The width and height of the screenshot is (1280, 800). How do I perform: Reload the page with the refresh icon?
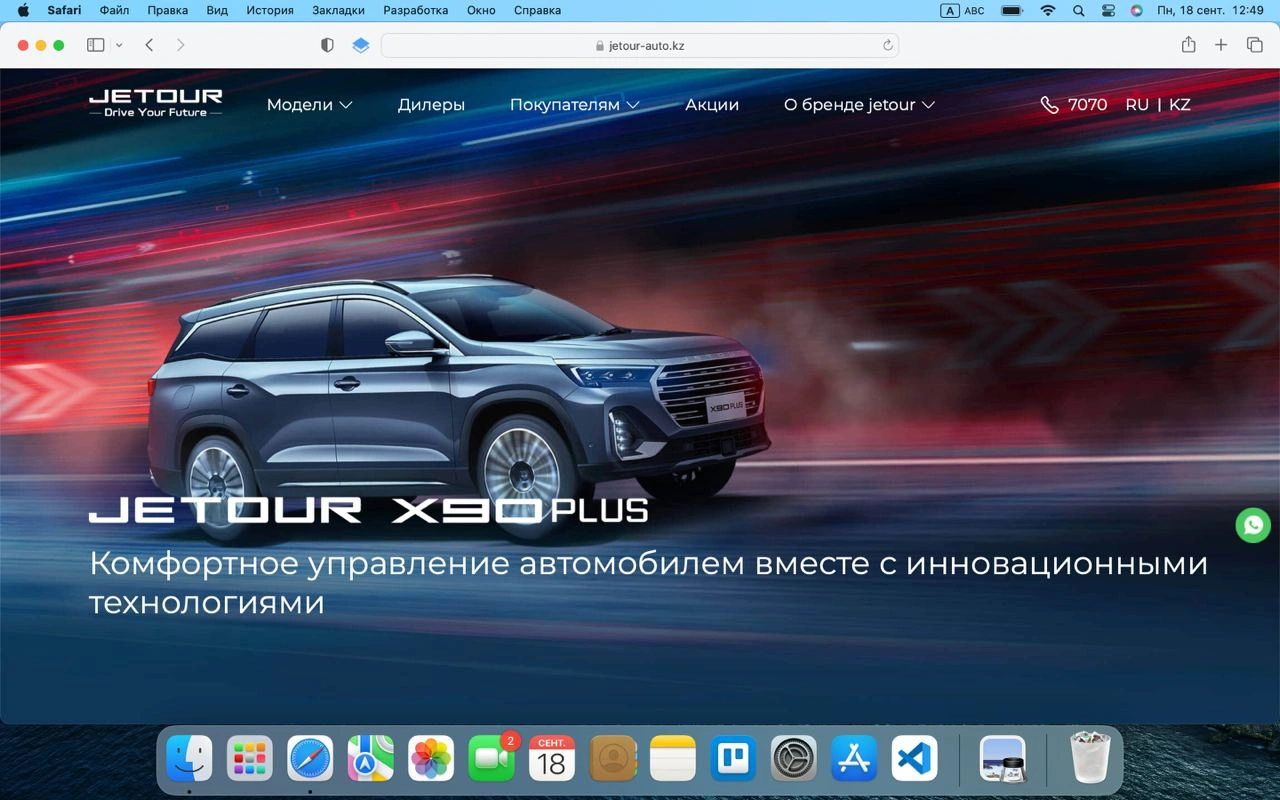(x=887, y=45)
